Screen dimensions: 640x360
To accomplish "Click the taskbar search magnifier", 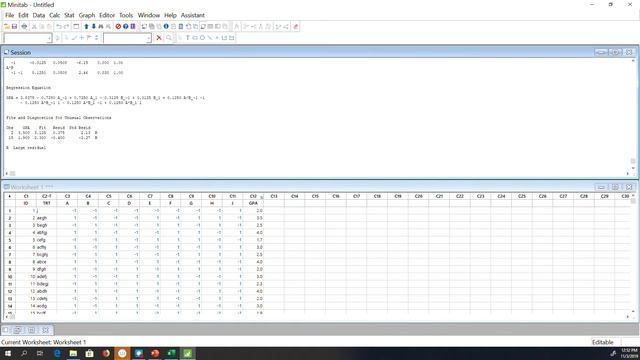I will (24, 353).
